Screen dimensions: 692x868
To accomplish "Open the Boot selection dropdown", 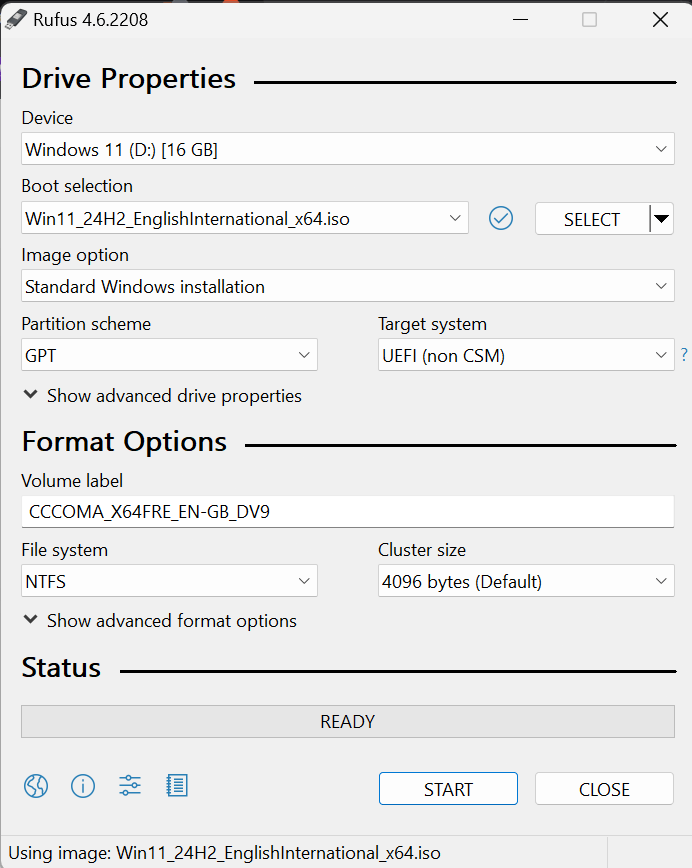I will 245,218.
